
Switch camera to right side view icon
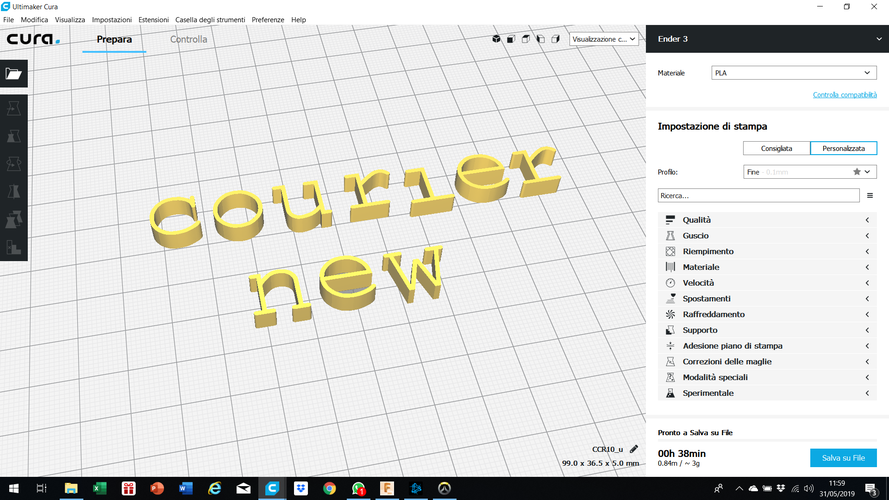tap(555, 39)
